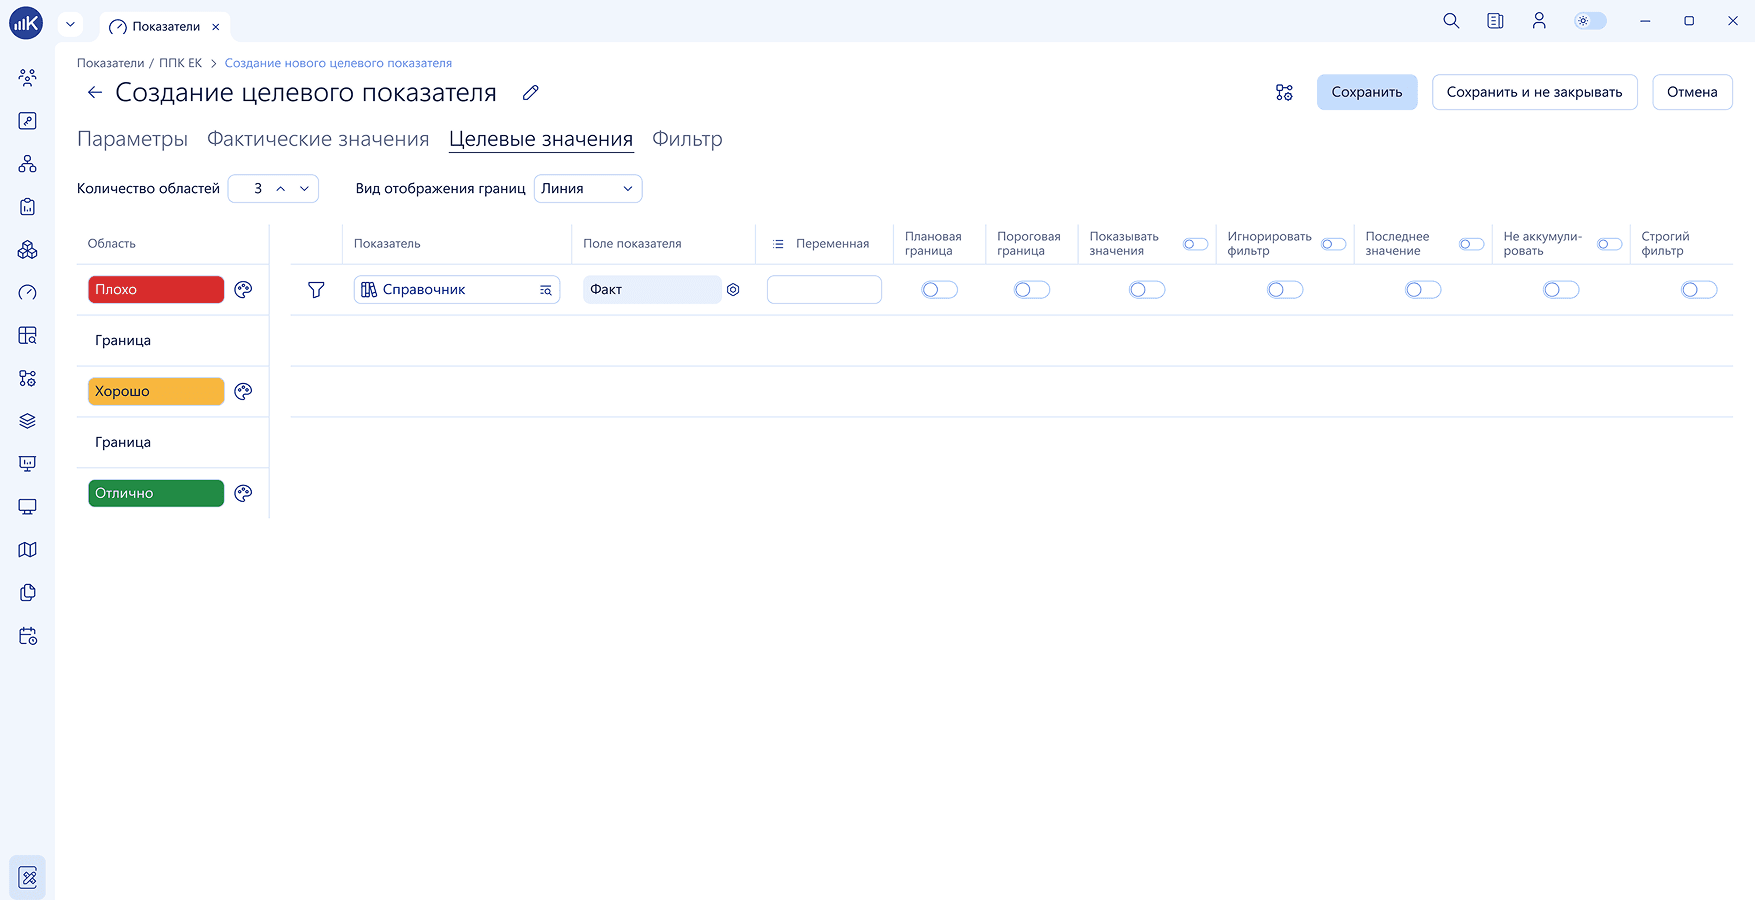
Task: Click the Отмена button
Action: coord(1692,92)
